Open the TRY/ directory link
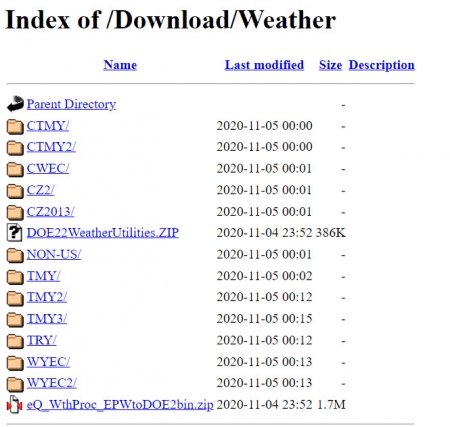 pyautogui.click(x=42, y=340)
